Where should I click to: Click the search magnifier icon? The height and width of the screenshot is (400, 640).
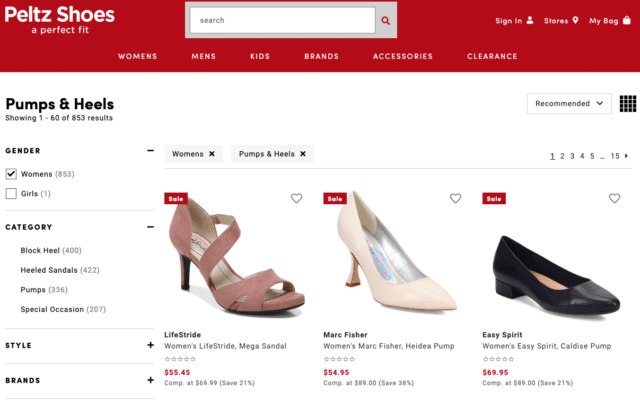[x=386, y=20]
